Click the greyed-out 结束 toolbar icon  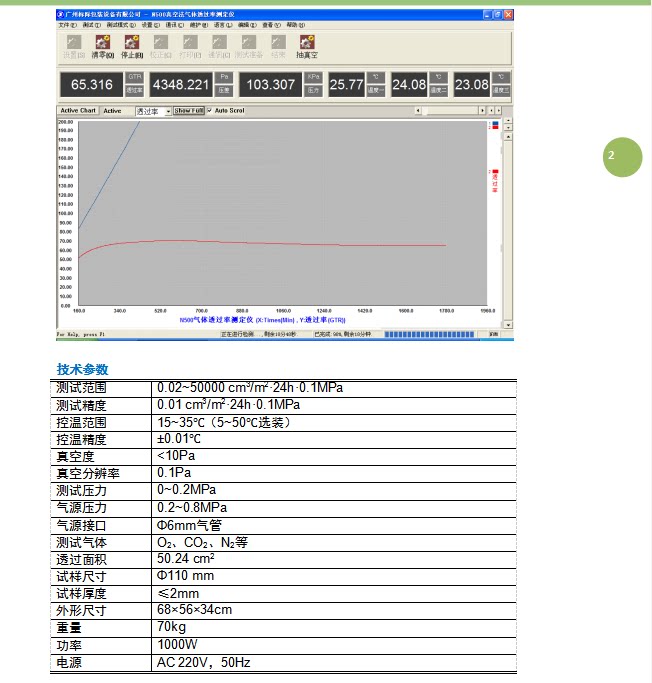(x=278, y=42)
